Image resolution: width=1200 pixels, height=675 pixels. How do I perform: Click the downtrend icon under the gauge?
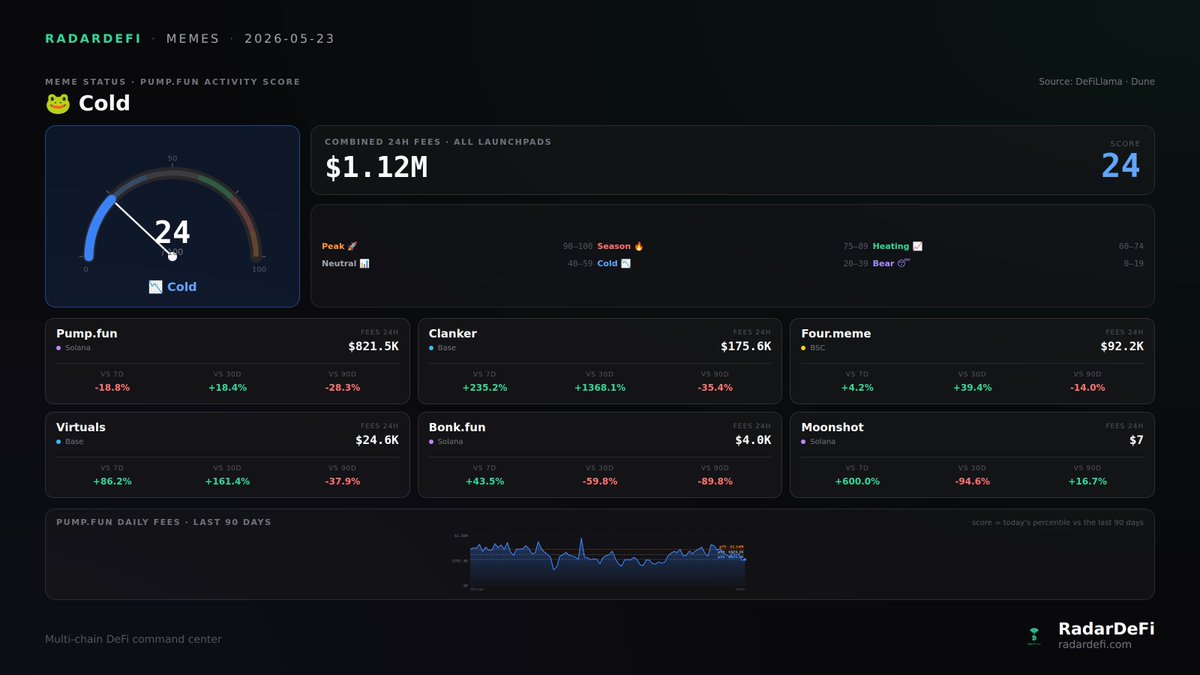tap(155, 287)
